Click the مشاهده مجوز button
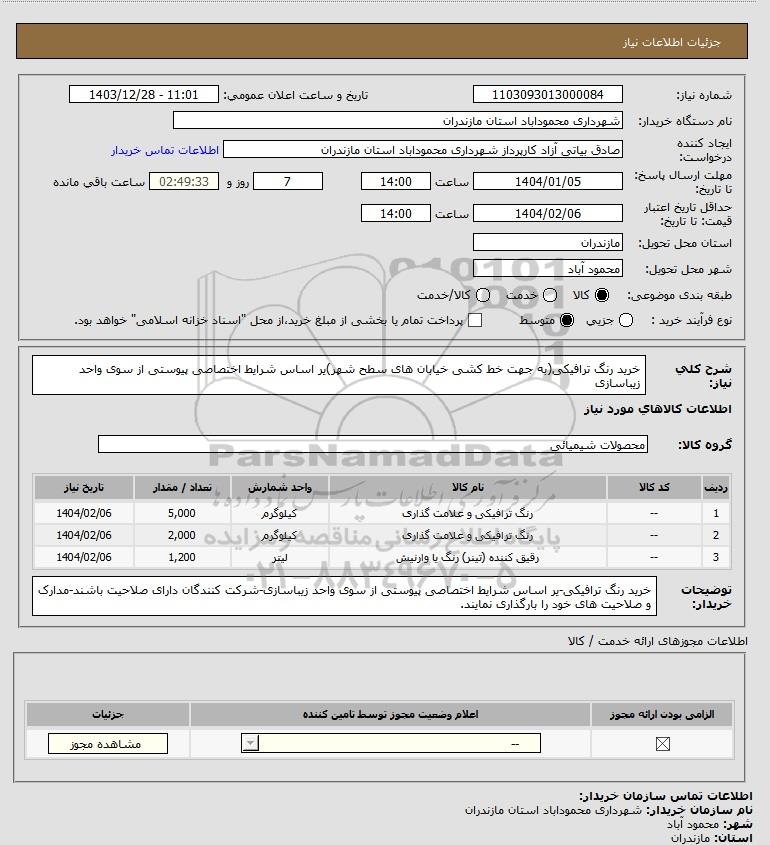This screenshot has width=770, height=845. click(x=107, y=744)
